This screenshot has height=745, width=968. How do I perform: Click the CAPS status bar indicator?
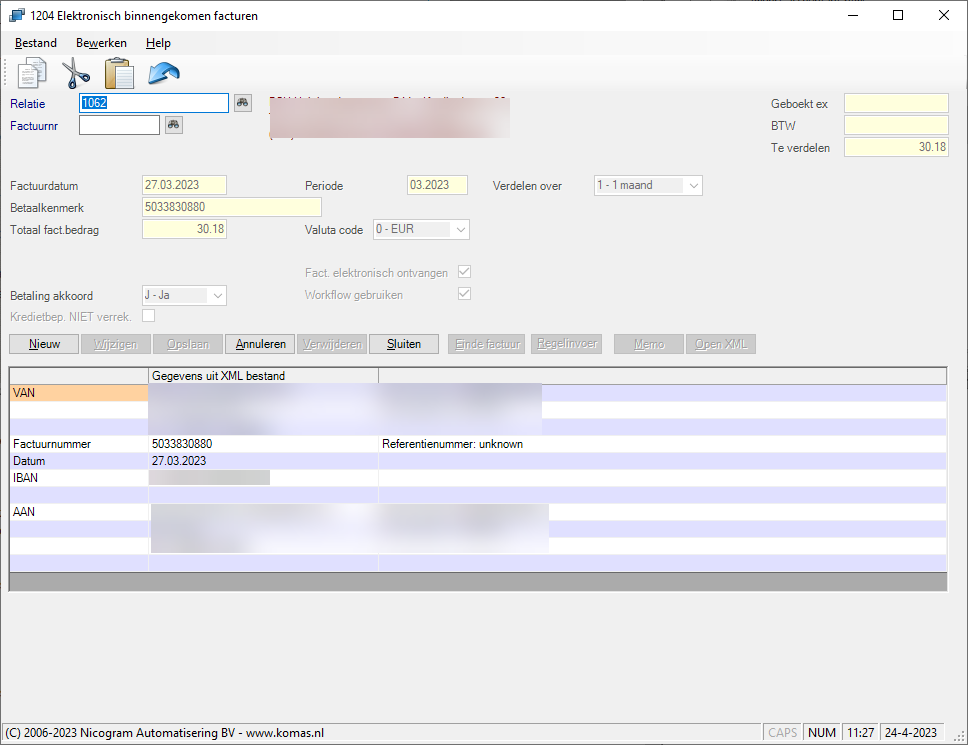pyautogui.click(x=782, y=733)
